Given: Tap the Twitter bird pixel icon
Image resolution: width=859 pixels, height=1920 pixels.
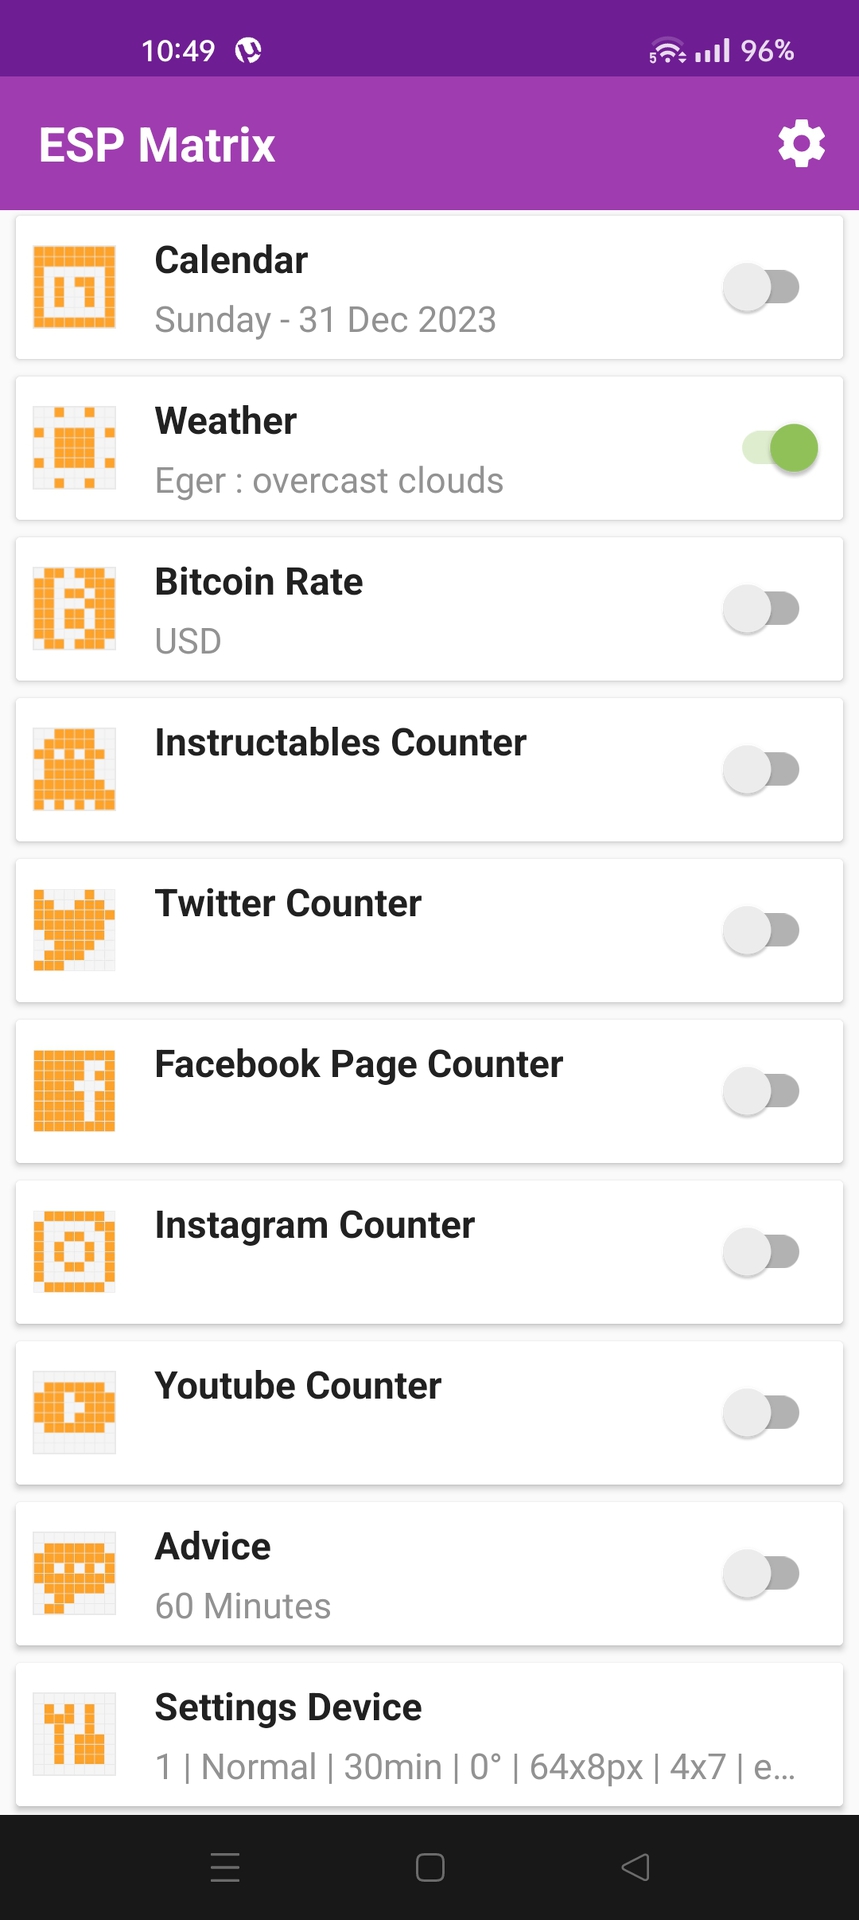Looking at the screenshot, I should pyautogui.click(x=74, y=930).
